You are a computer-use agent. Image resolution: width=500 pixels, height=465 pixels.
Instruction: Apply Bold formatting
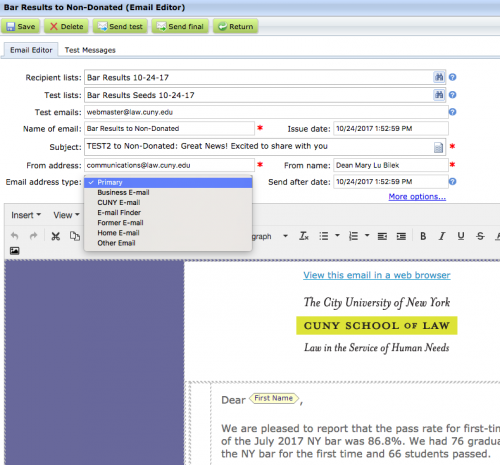[x=423, y=236]
